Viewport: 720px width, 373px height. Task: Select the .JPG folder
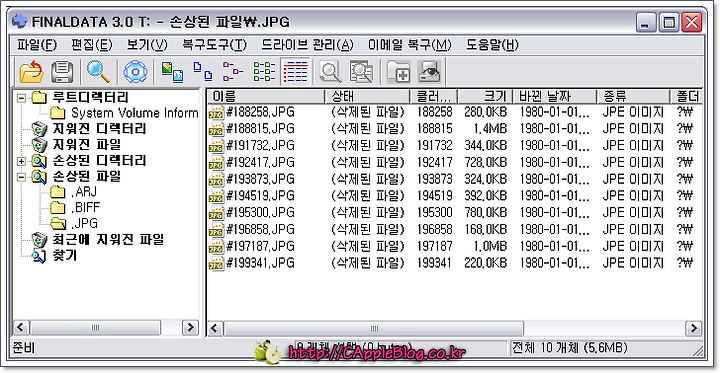[x=84, y=224]
